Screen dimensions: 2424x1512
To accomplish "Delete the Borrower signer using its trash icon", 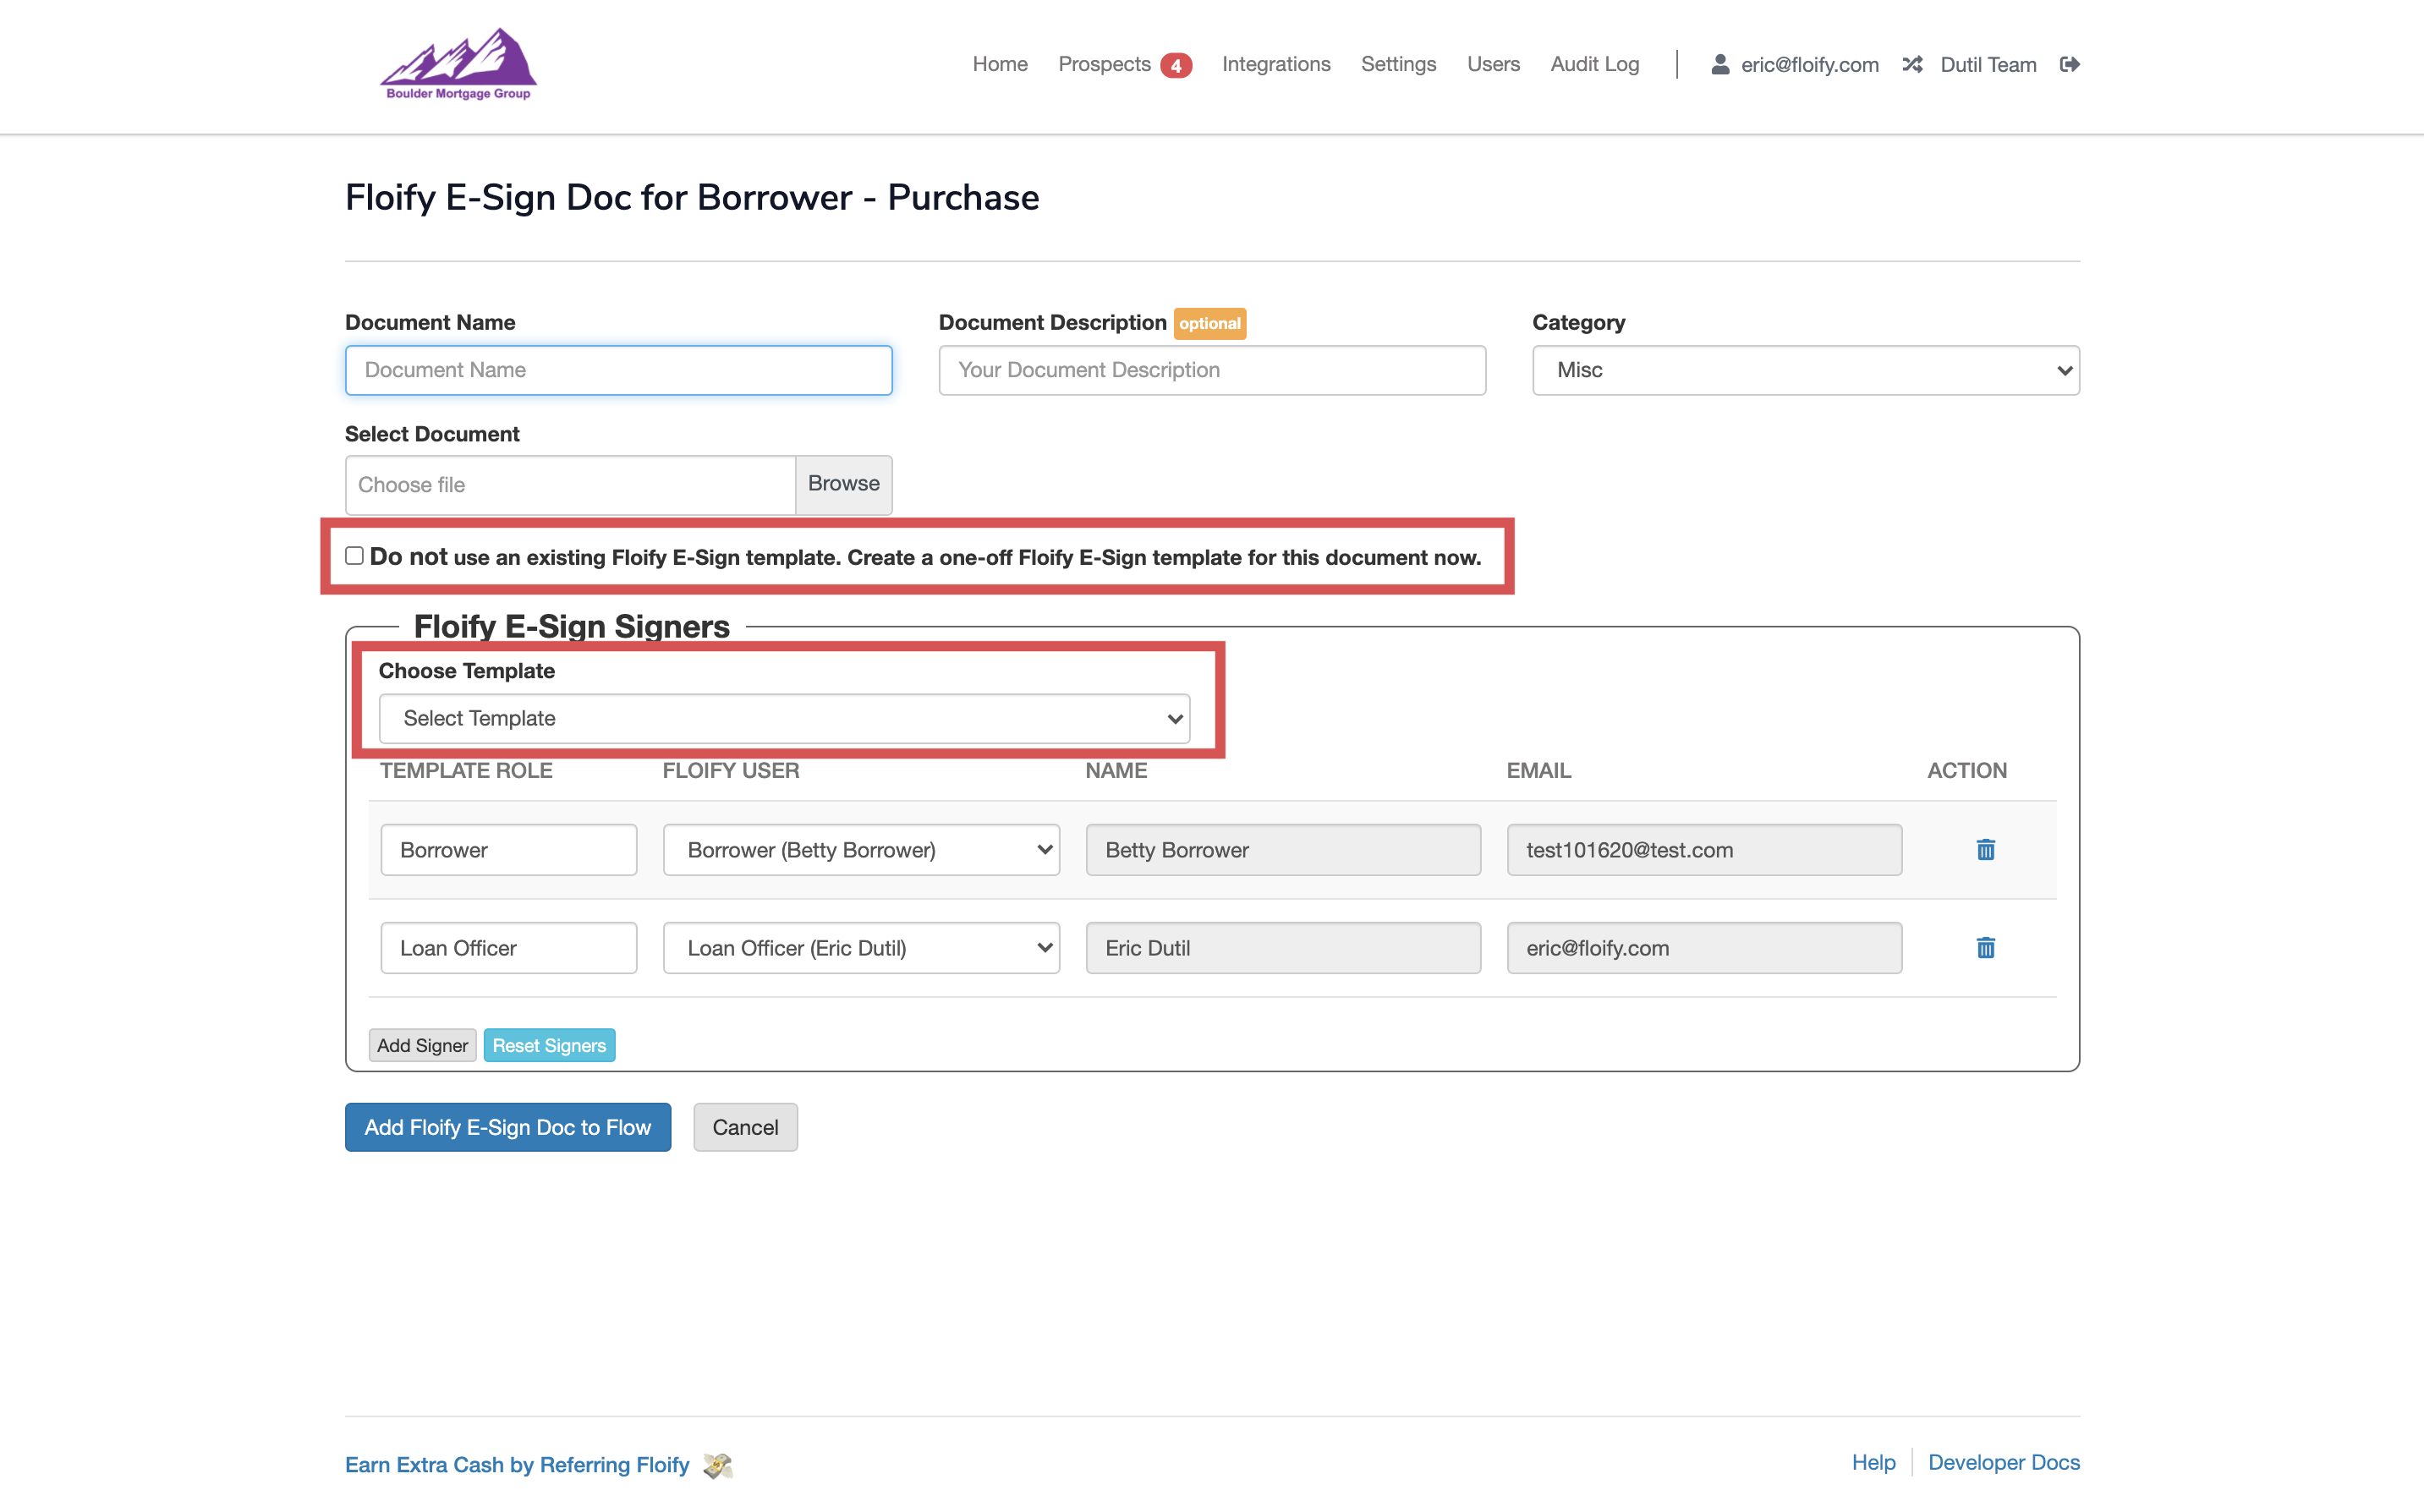I will coord(1985,849).
